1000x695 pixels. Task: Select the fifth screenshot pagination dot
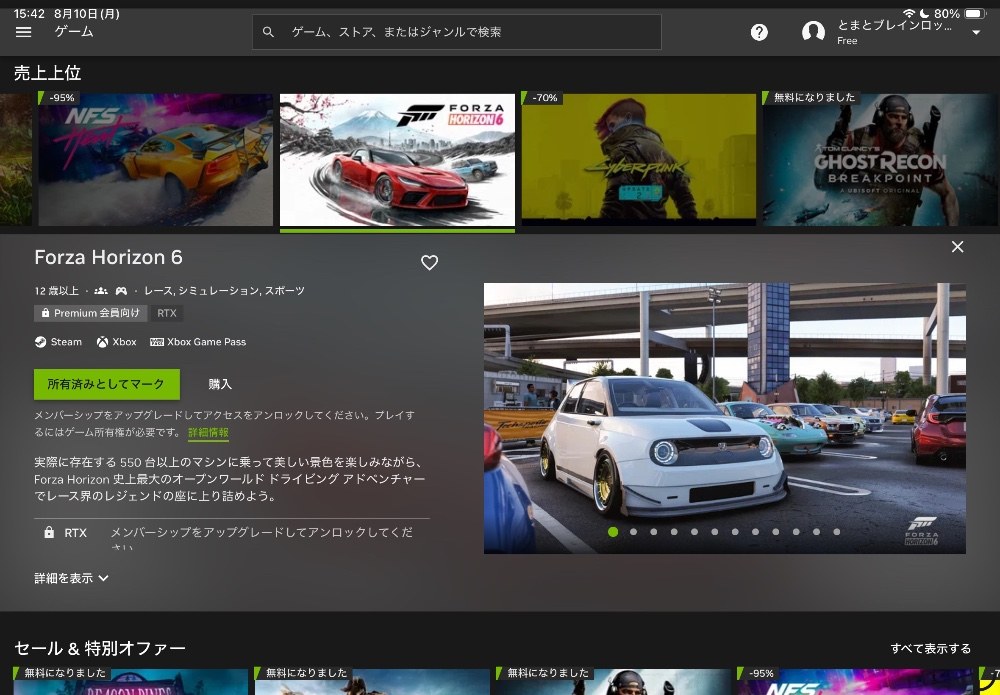[x=695, y=532]
